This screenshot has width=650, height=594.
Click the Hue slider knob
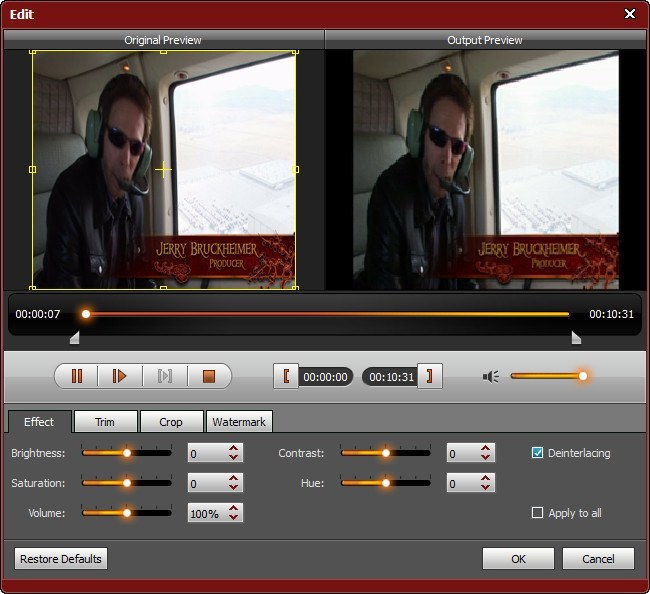[x=386, y=483]
